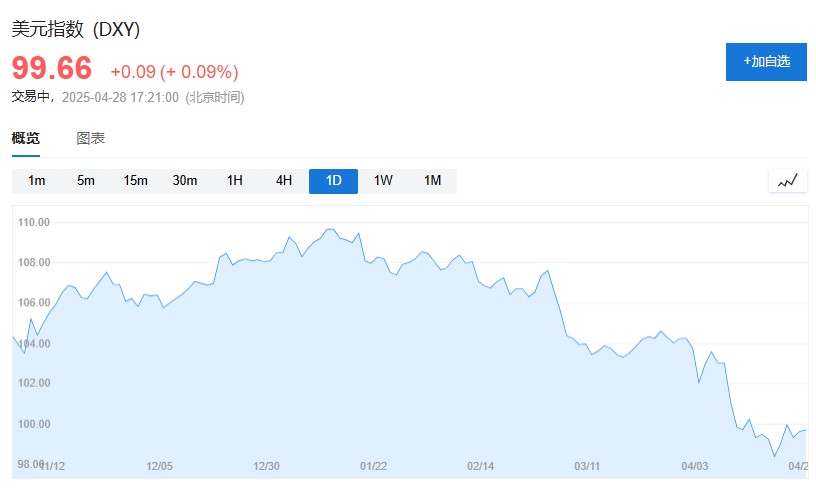Open the 图表 tab

click(91, 139)
